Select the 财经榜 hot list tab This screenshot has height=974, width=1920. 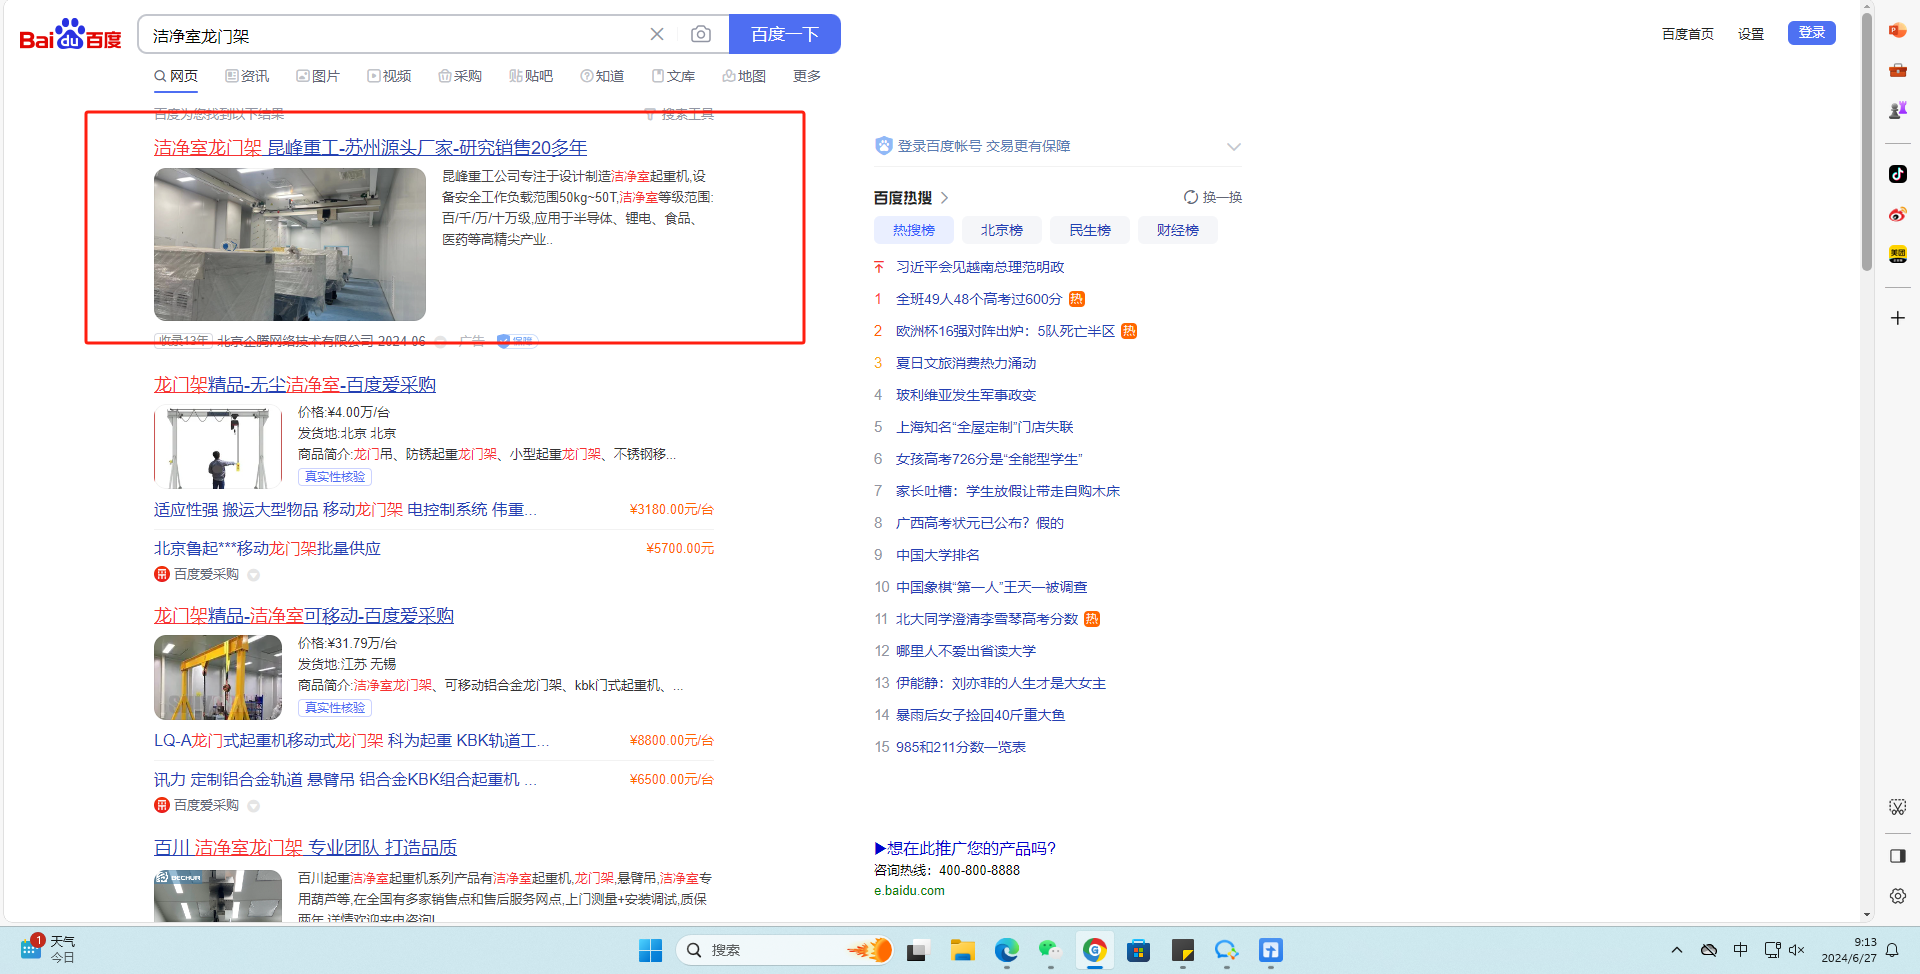(x=1177, y=230)
